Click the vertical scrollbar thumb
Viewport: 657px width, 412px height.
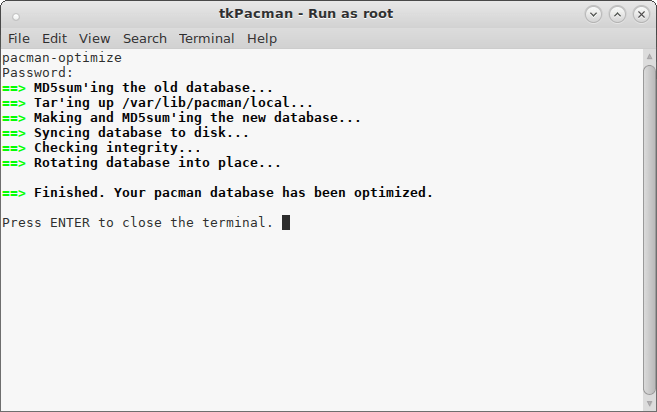pyautogui.click(x=649, y=230)
